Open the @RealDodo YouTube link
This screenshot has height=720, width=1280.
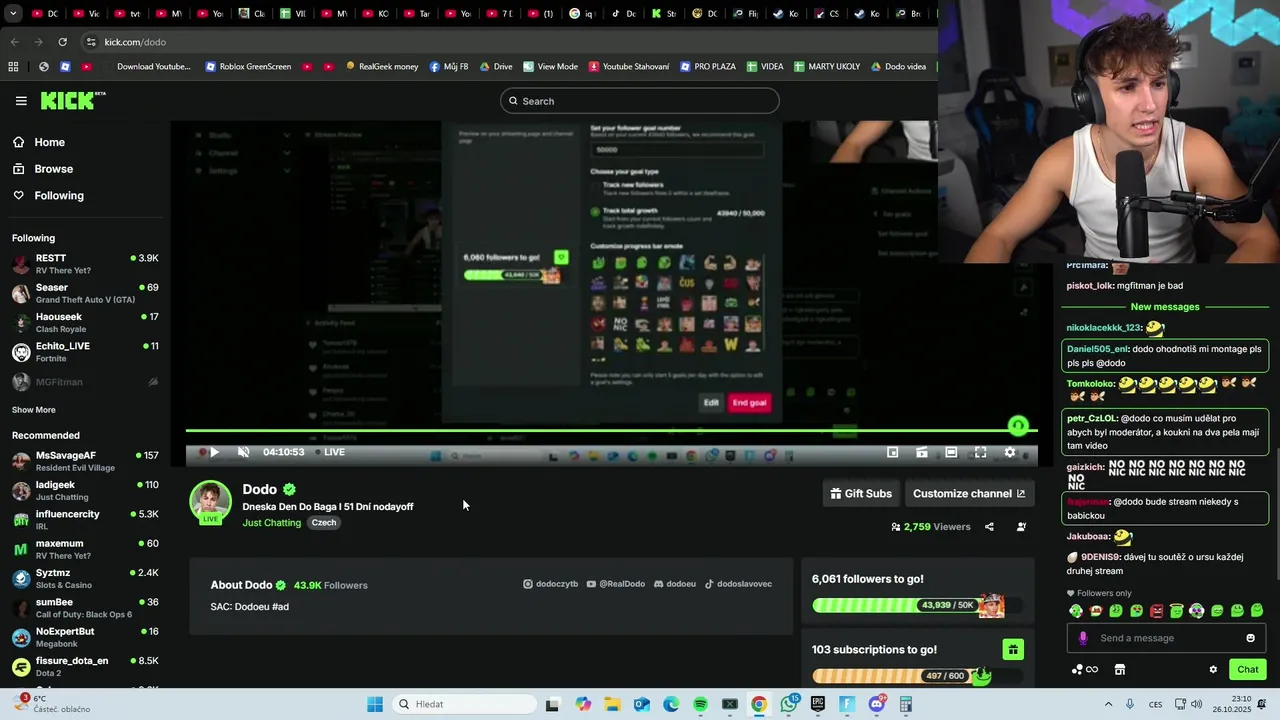pyautogui.click(x=616, y=584)
